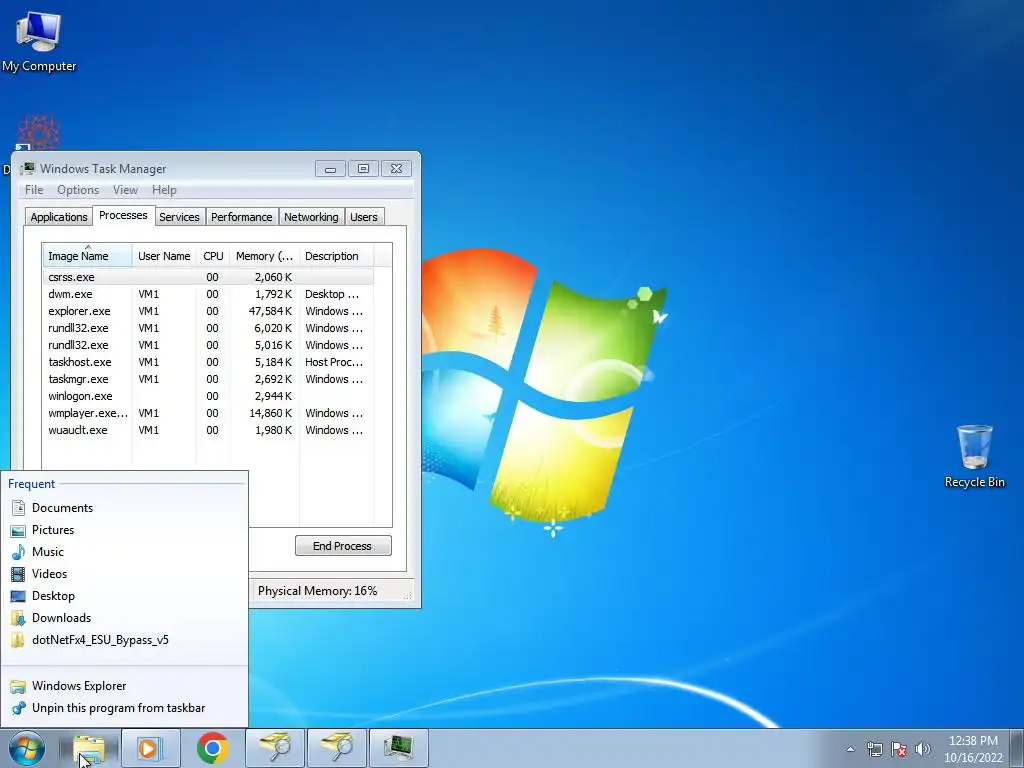This screenshot has height=768, width=1024.
Task: Minimize the Task Manager window
Action: coord(330,169)
